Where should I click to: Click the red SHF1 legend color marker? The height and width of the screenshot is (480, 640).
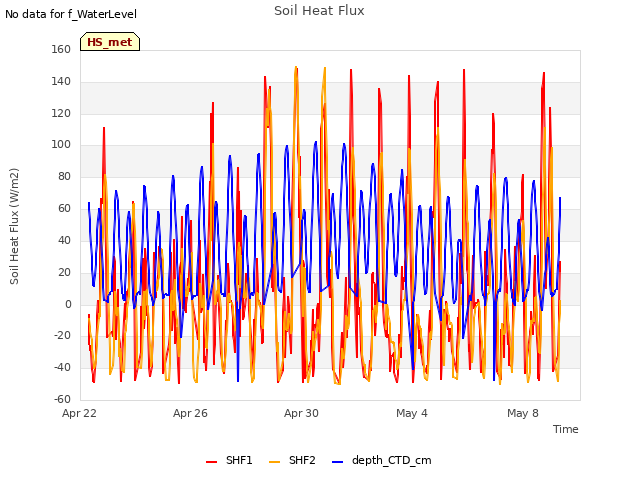[x=211, y=461]
